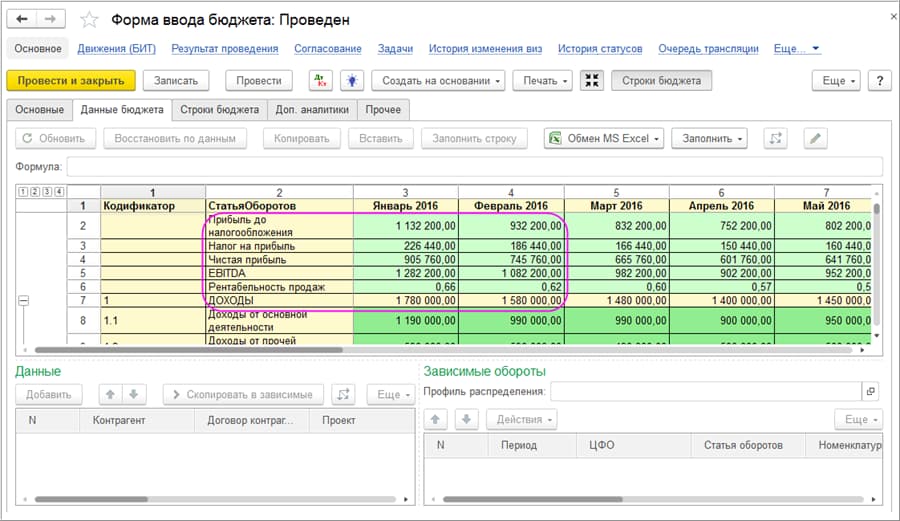
Task: Switch to the Доп. аналитики tab
Action: (312, 110)
